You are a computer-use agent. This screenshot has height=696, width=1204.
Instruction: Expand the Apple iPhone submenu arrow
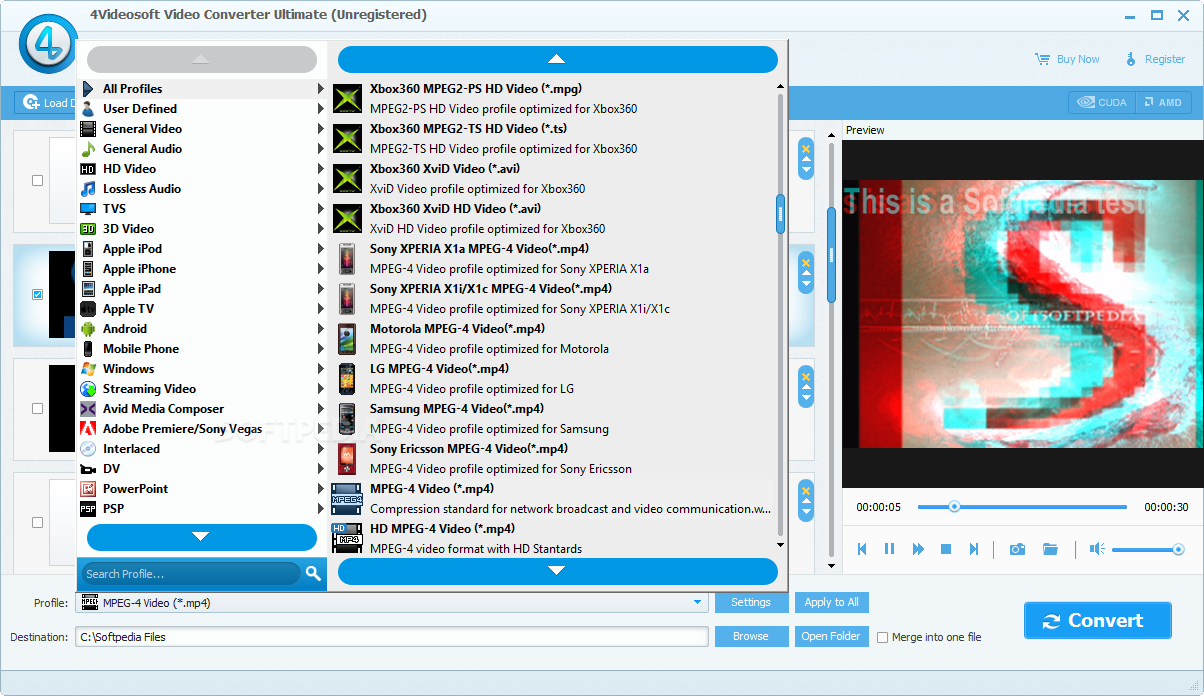point(321,269)
